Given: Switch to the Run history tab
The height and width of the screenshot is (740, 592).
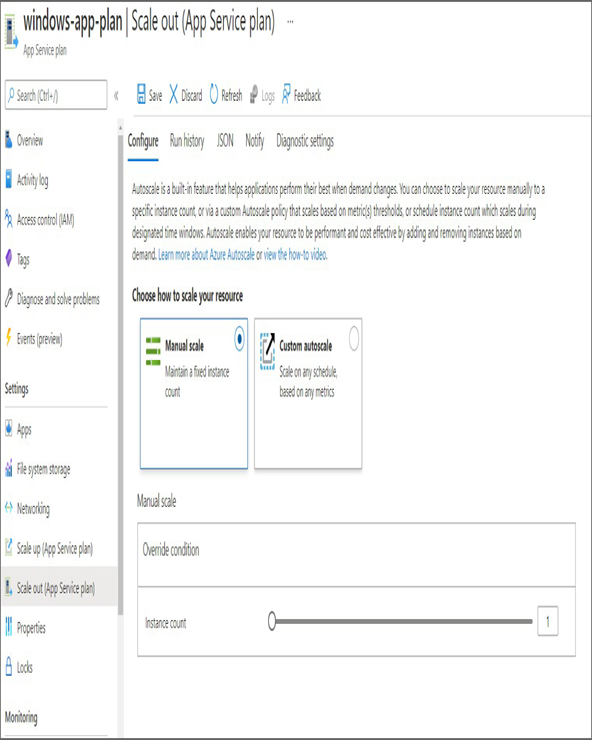Looking at the screenshot, I should [x=187, y=141].
